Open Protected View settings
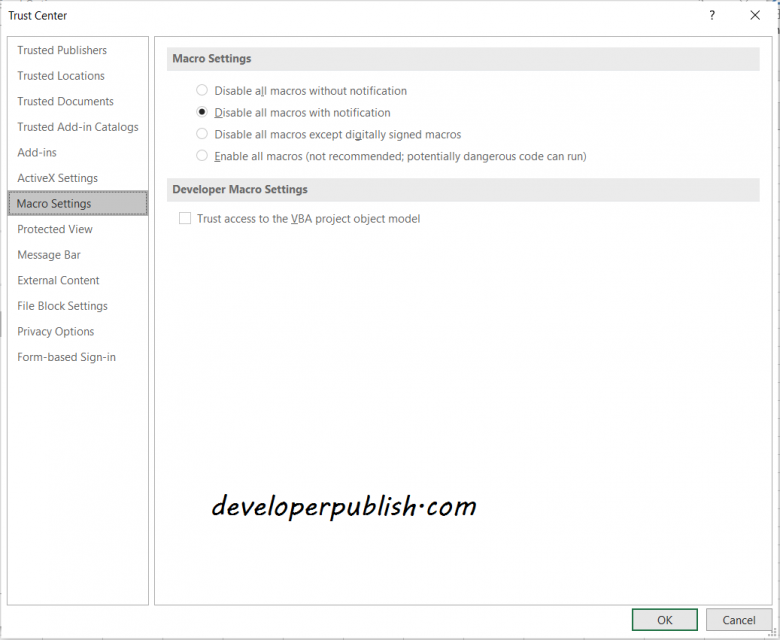The height and width of the screenshot is (640, 780). point(55,229)
